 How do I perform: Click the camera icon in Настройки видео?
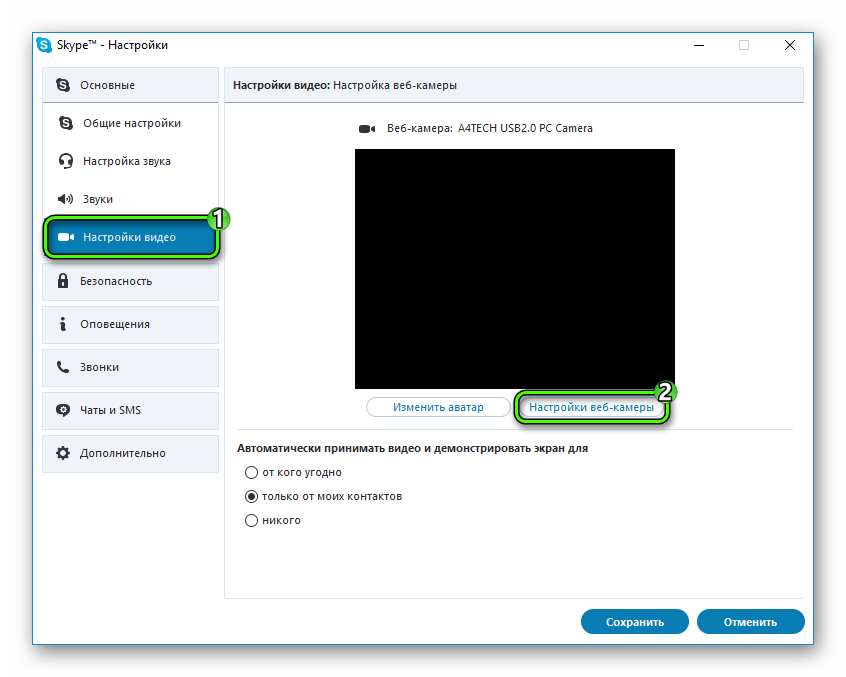tap(66, 237)
